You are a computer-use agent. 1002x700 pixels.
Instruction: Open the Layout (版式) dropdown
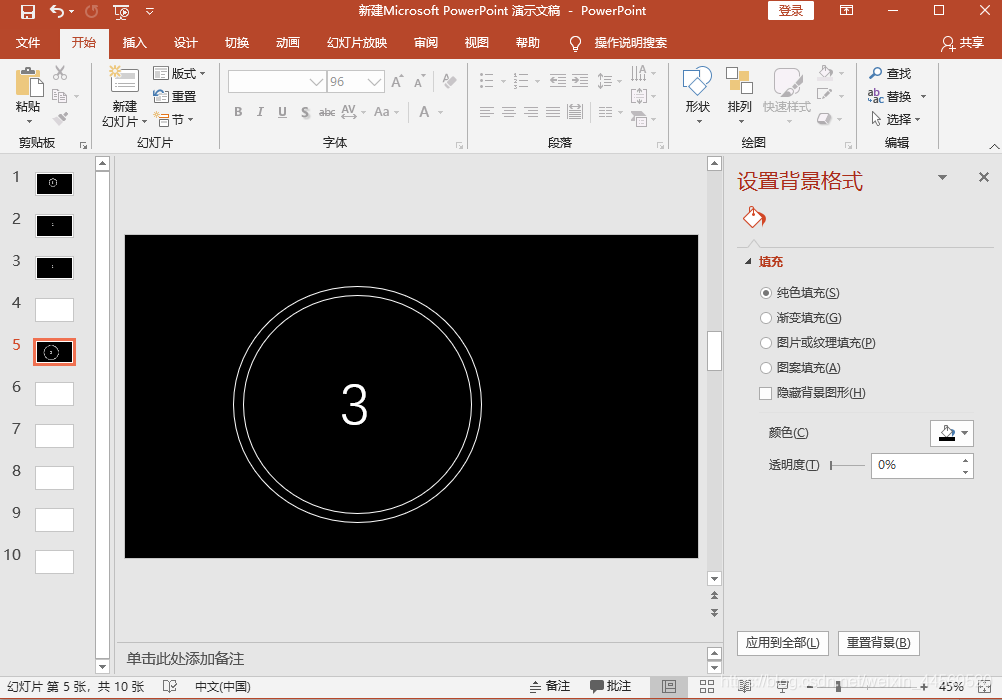click(x=180, y=74)
